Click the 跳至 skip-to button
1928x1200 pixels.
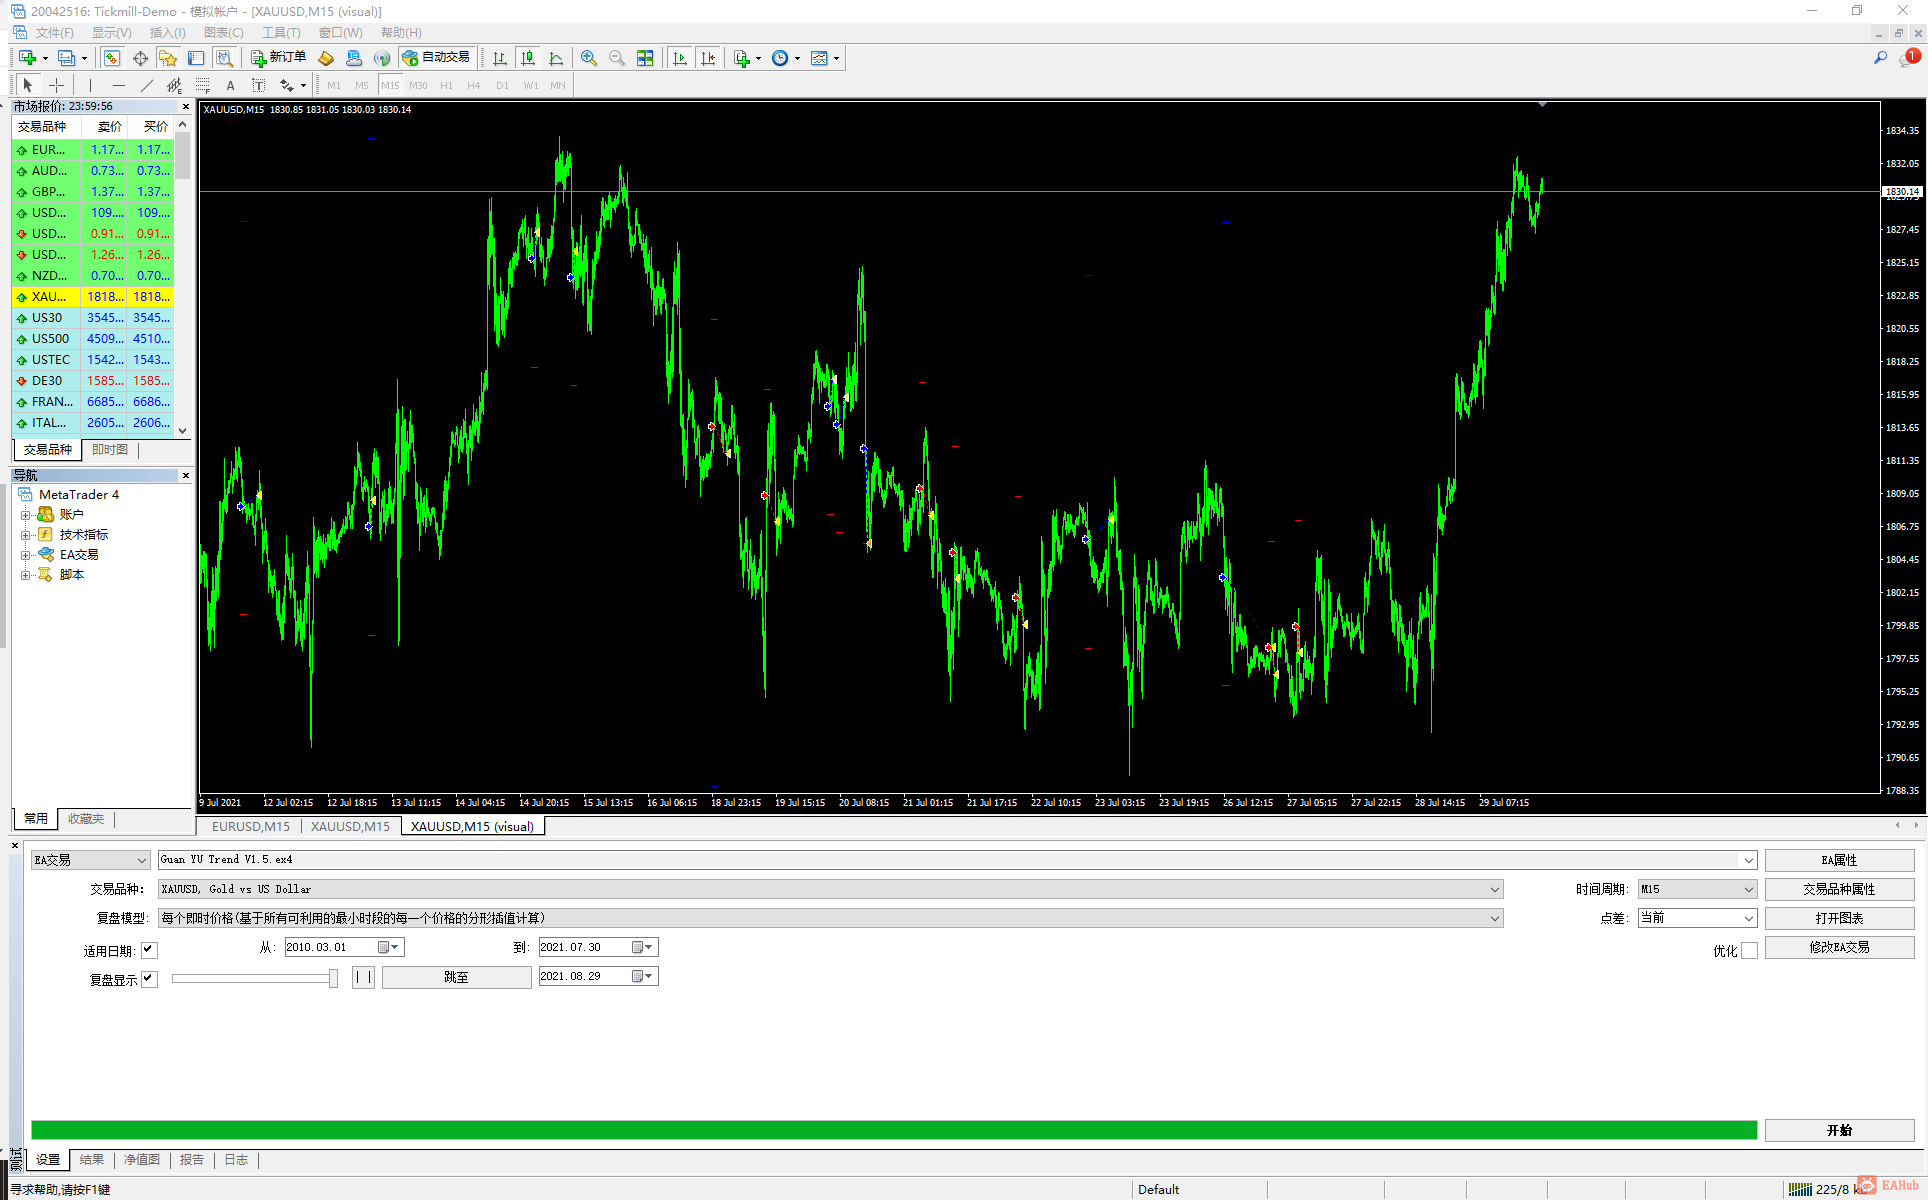coord(456,977)
